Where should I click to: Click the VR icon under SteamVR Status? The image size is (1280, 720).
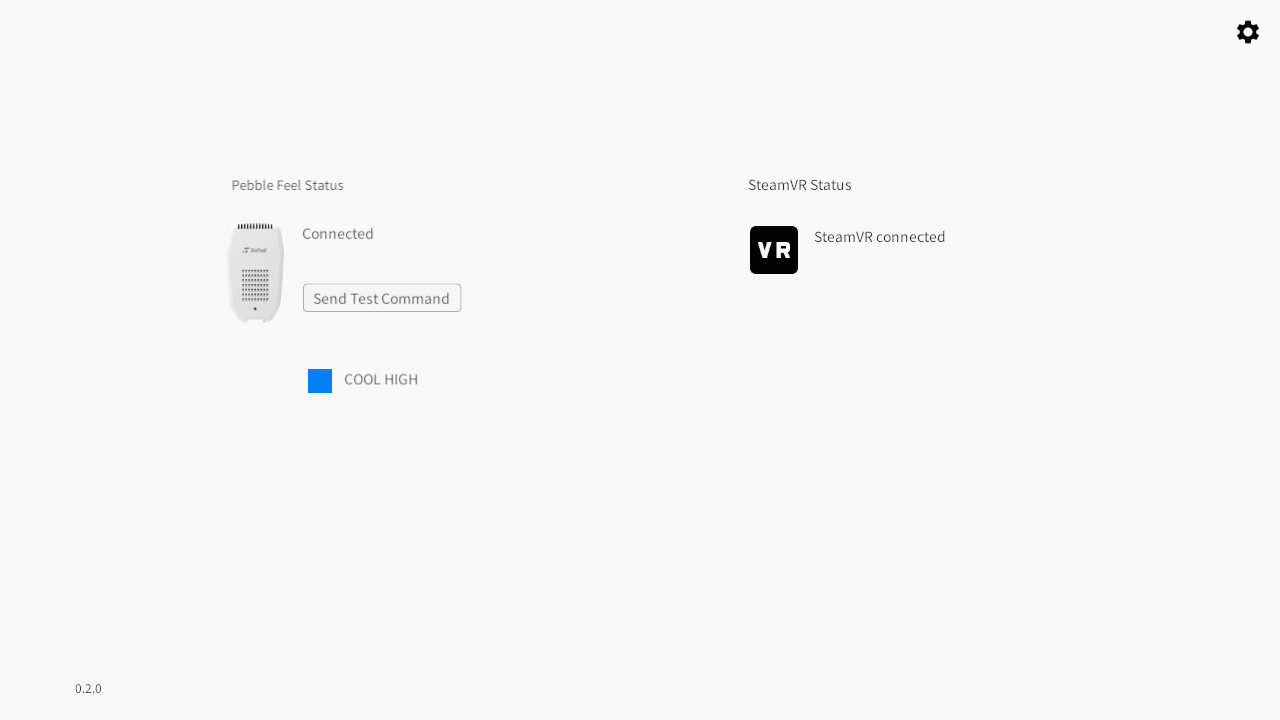point(774,250)
